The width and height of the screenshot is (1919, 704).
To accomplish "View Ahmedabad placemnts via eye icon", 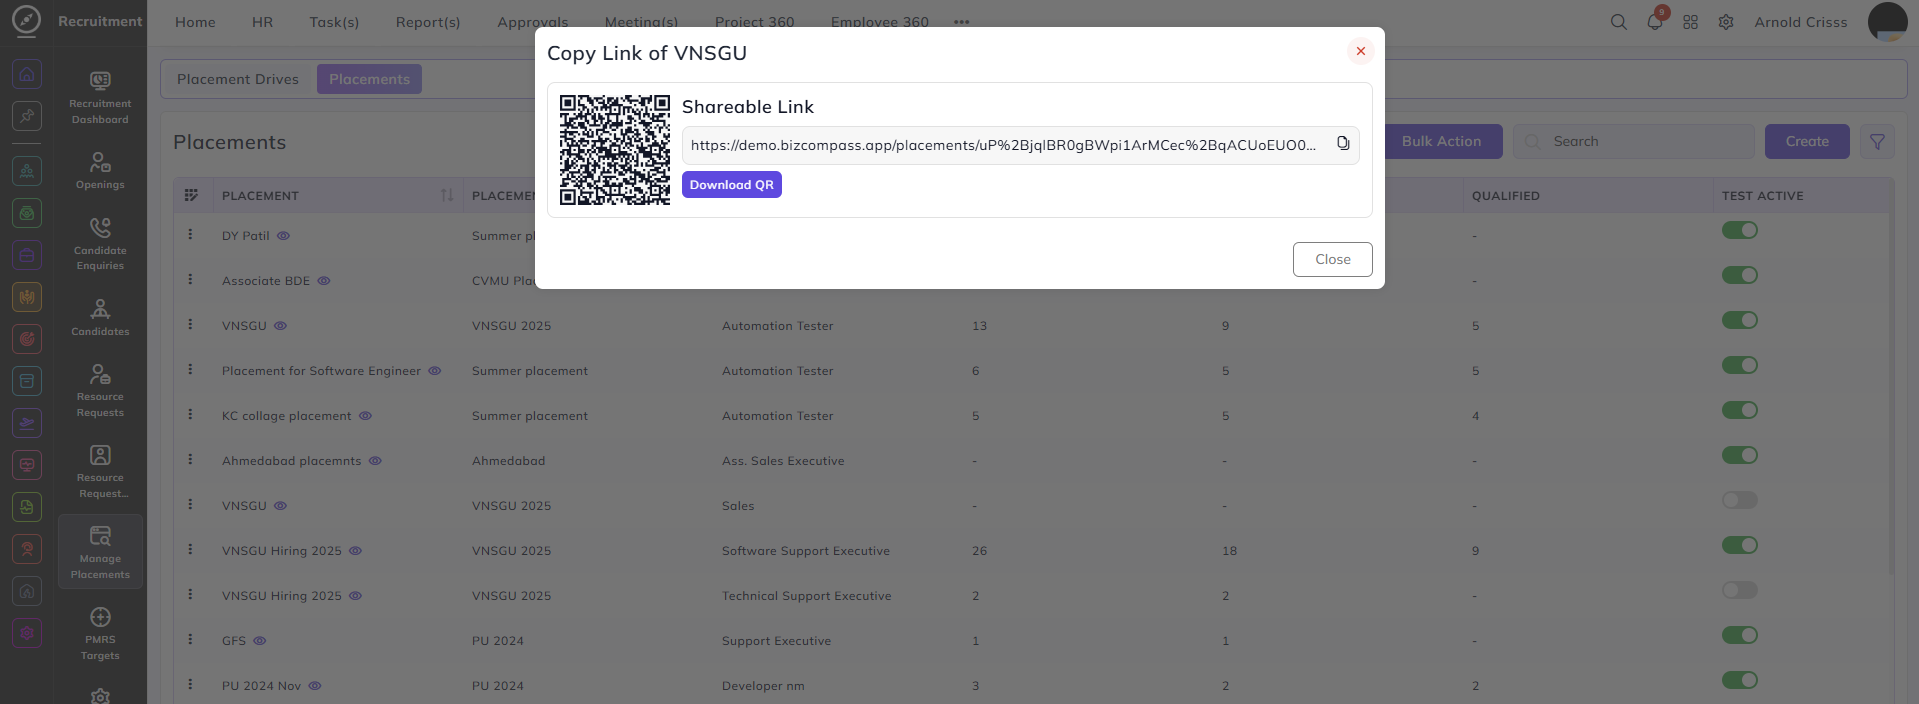I will click(x=375, y=461).
